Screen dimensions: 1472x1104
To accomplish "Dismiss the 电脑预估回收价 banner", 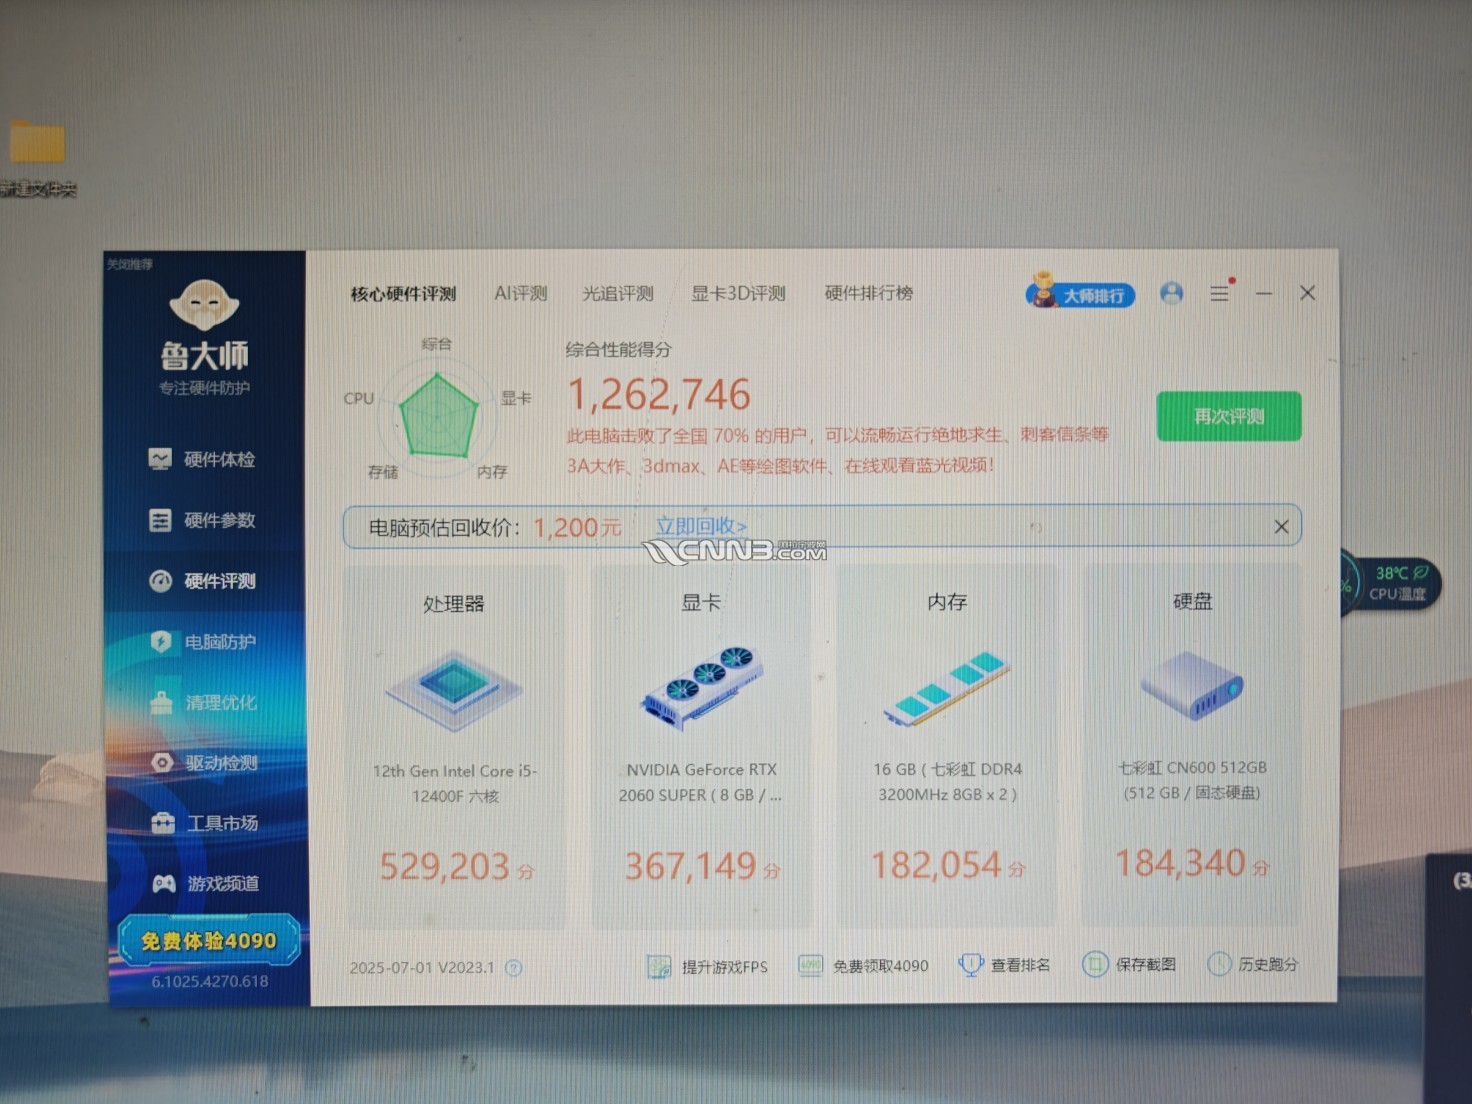I will (x=1281, y=527).
